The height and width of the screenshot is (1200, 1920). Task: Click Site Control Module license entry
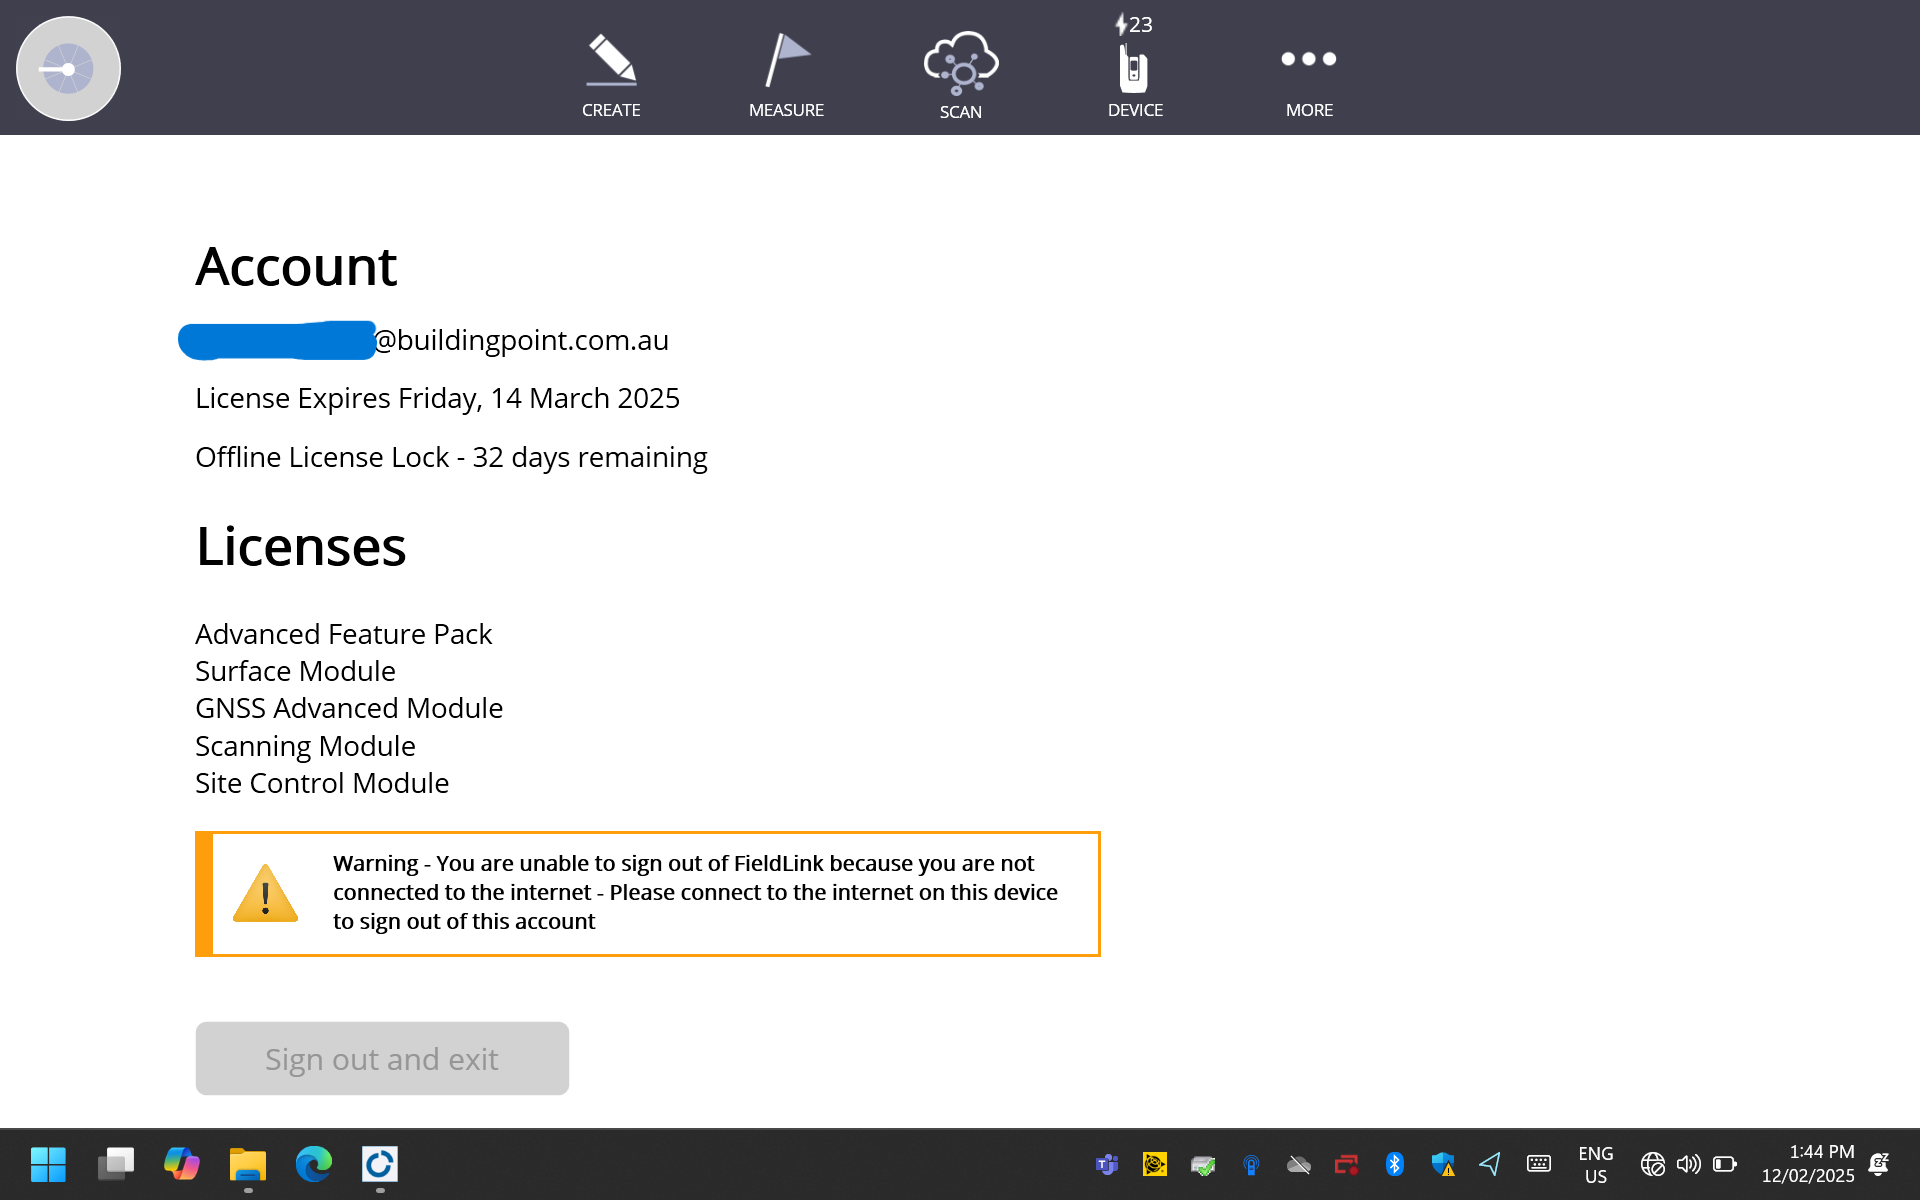pyautogui.click(x=322, y=783)
